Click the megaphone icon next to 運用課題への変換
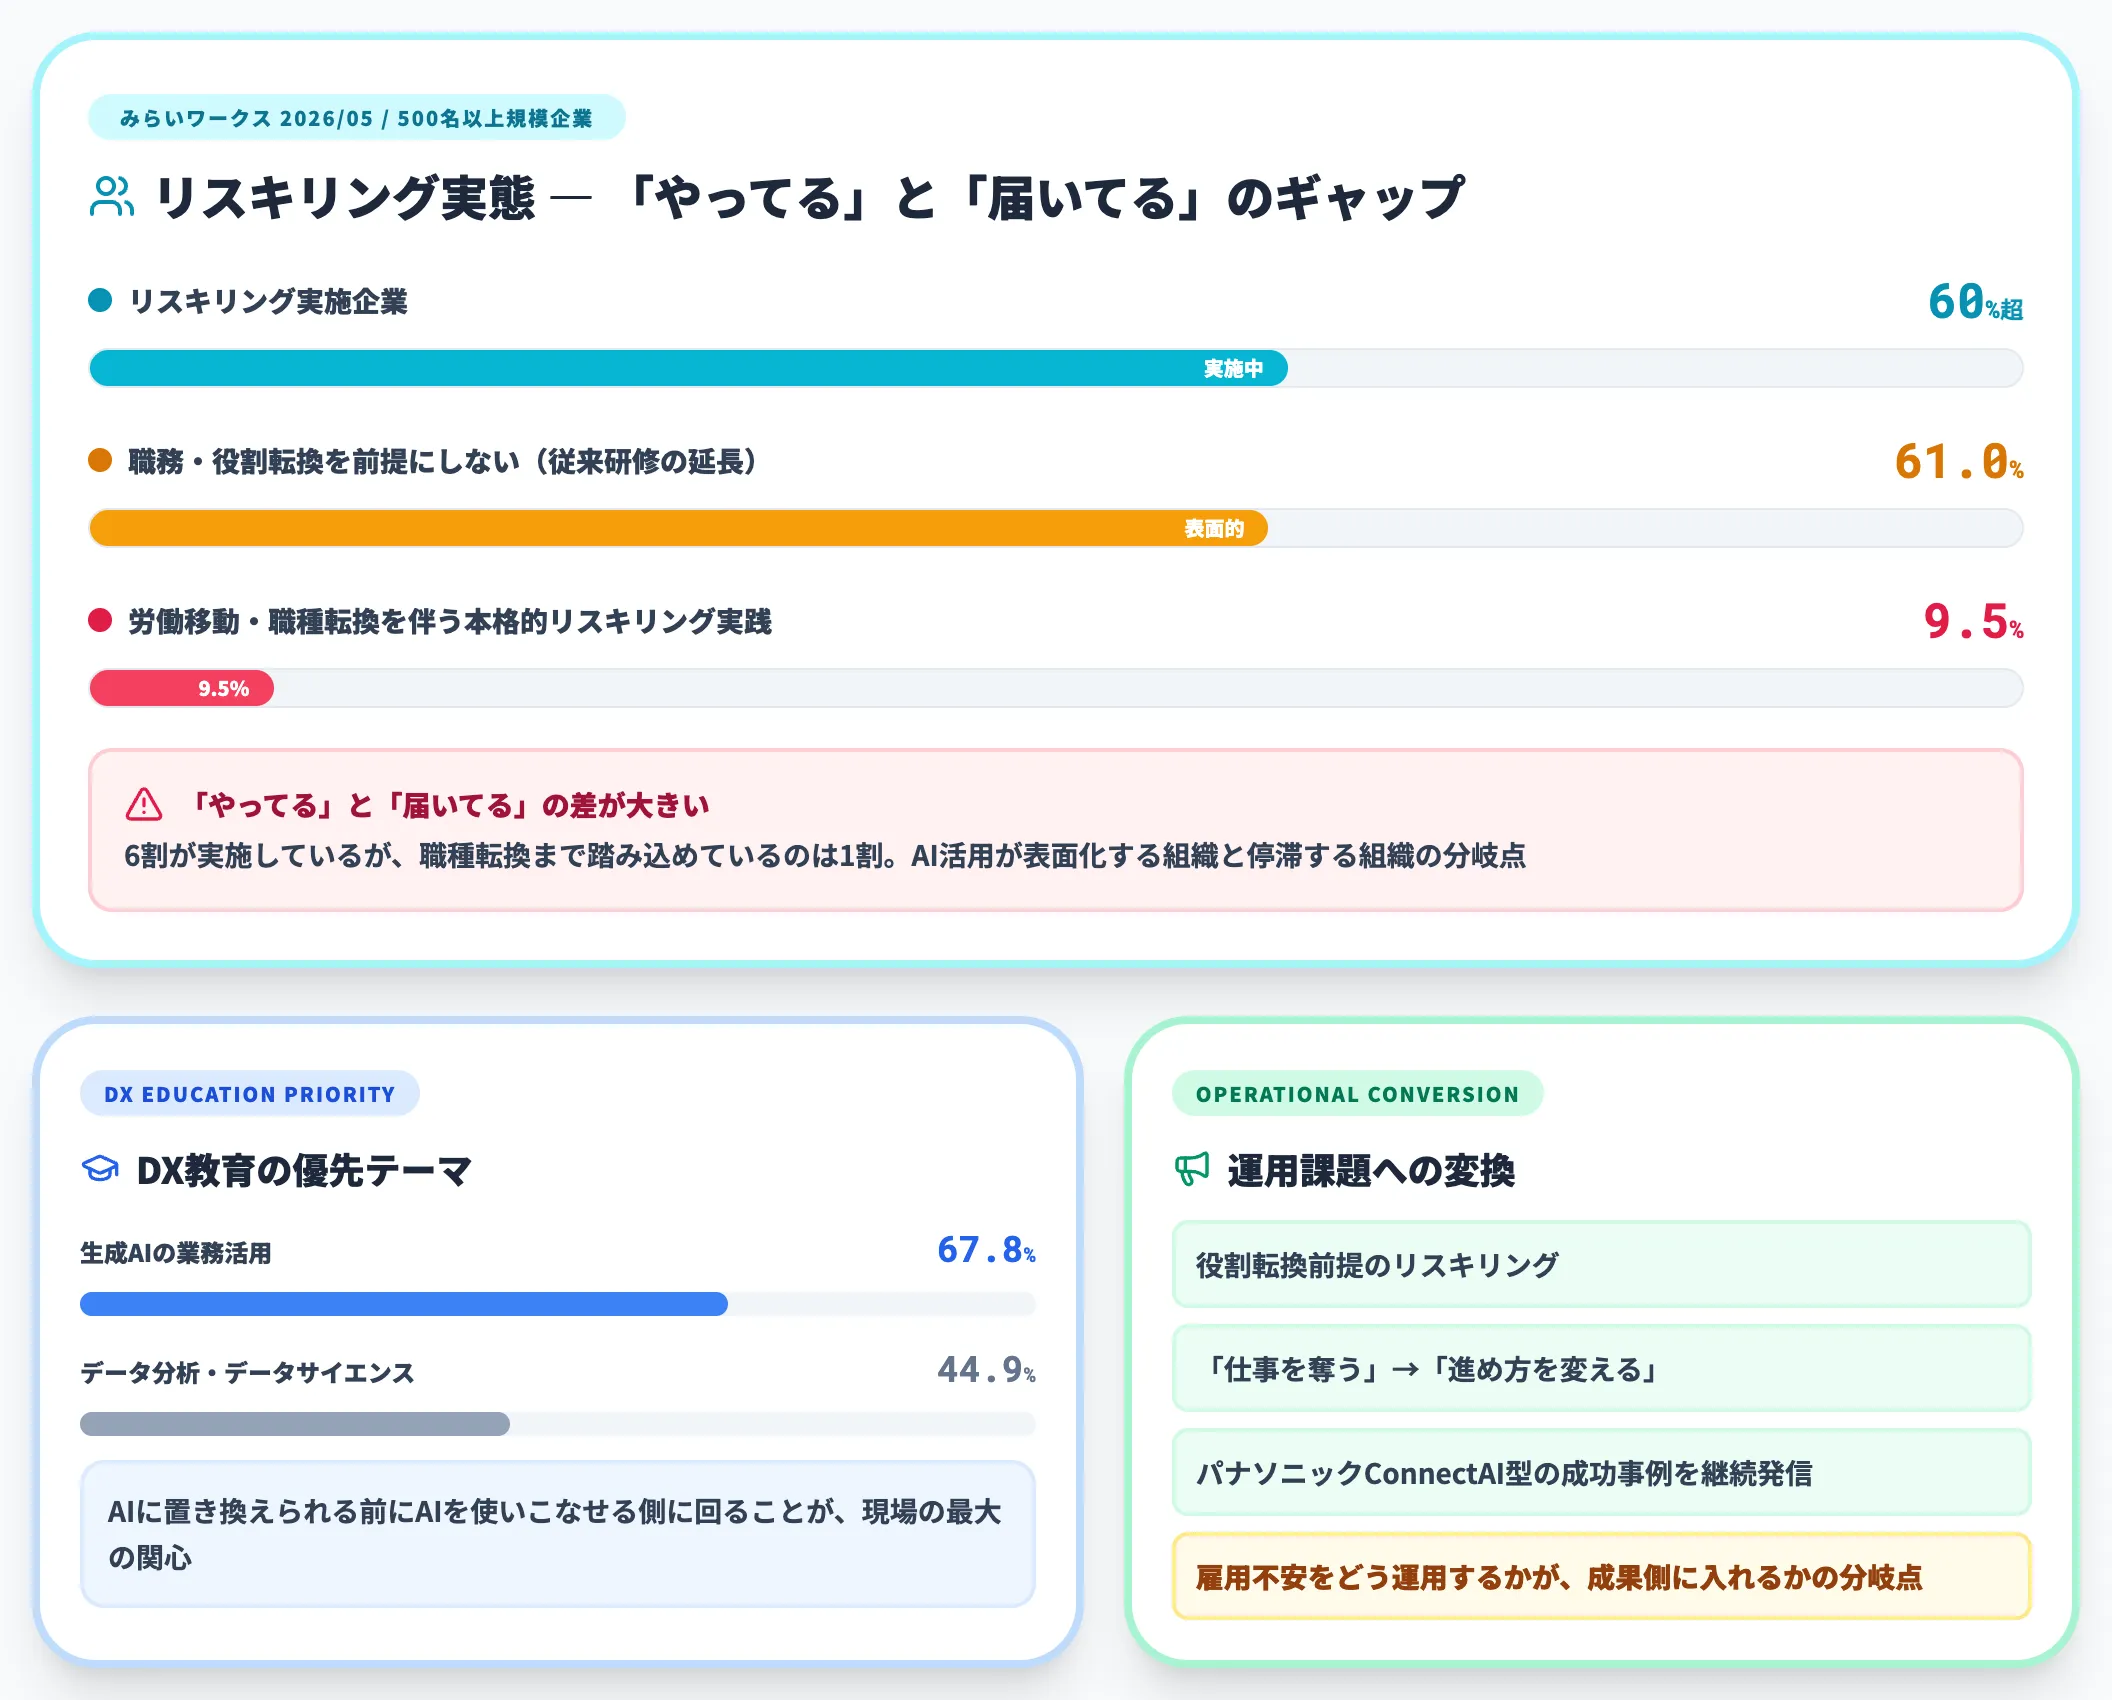 (x=1192, y=1169)
